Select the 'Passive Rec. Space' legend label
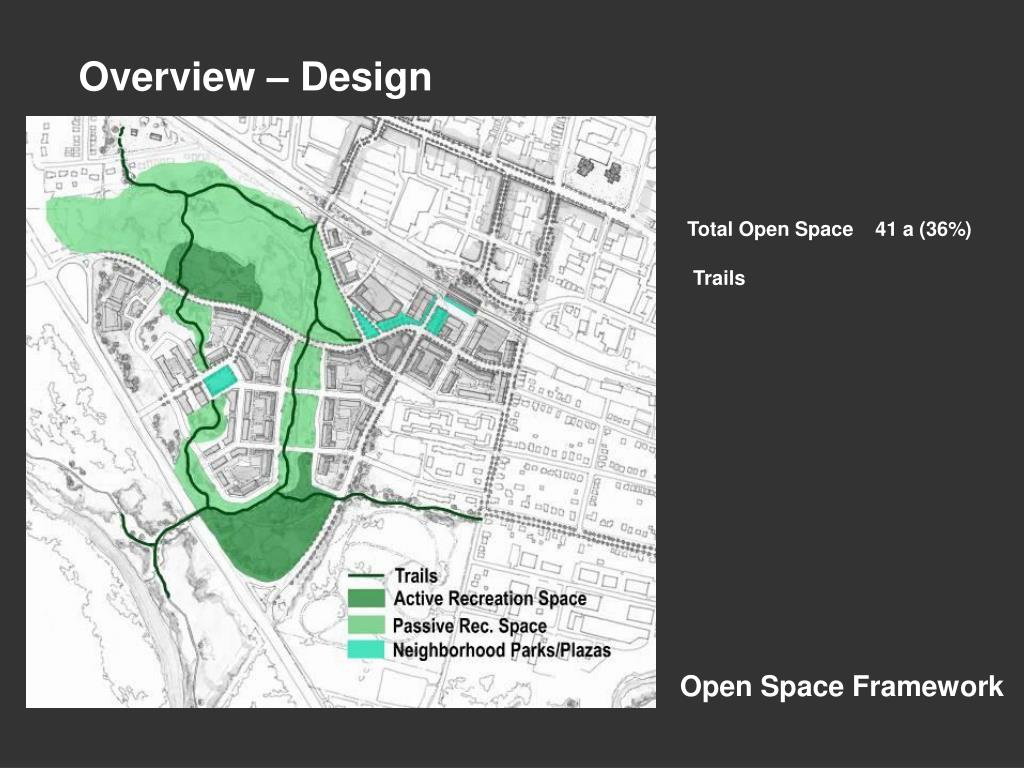1024x768 pixels. [470, 626]
